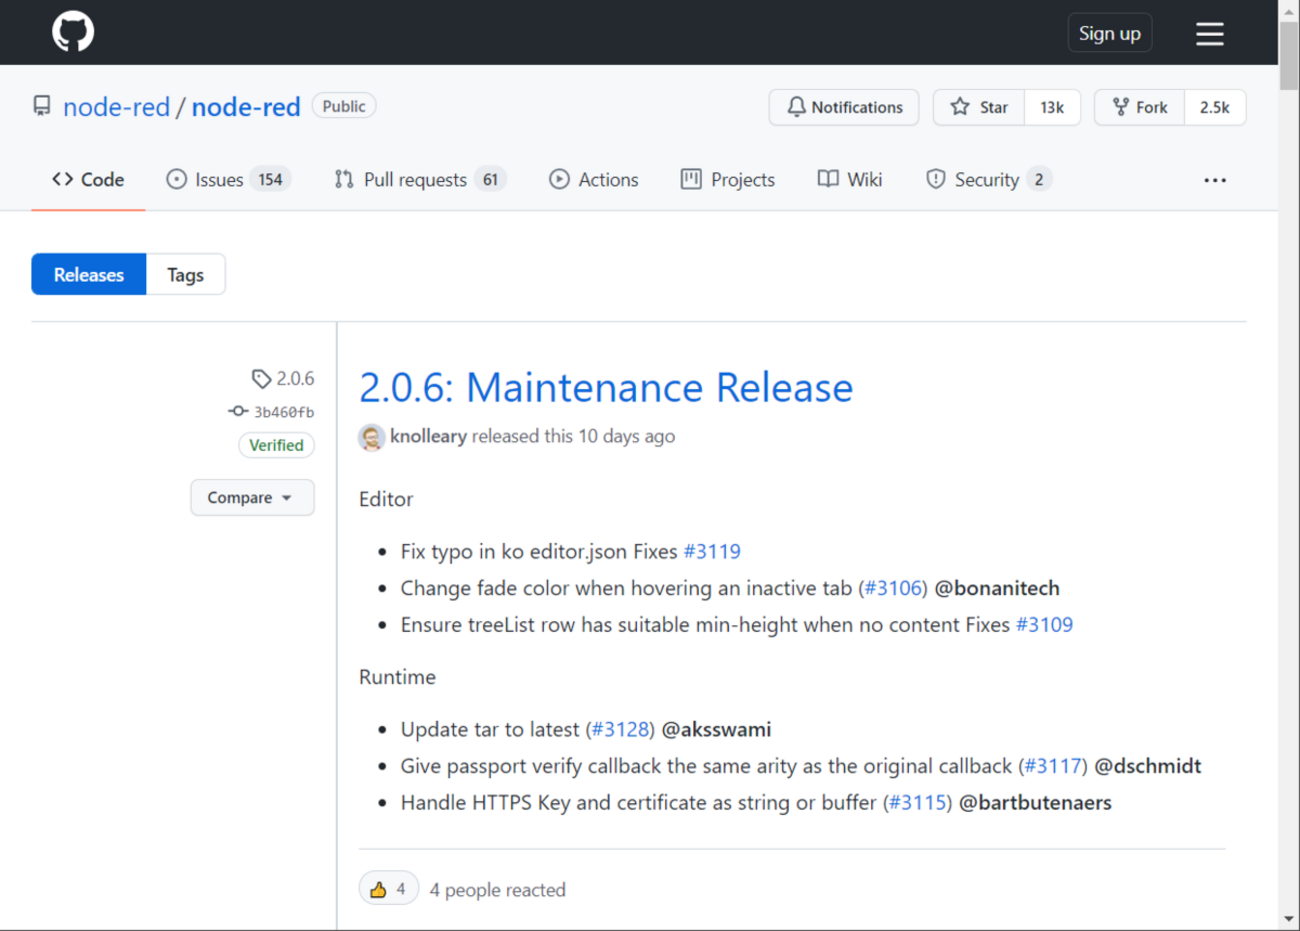Open the Issues tab
Viewport: 1300px width, 931px height.
point(228,180)
